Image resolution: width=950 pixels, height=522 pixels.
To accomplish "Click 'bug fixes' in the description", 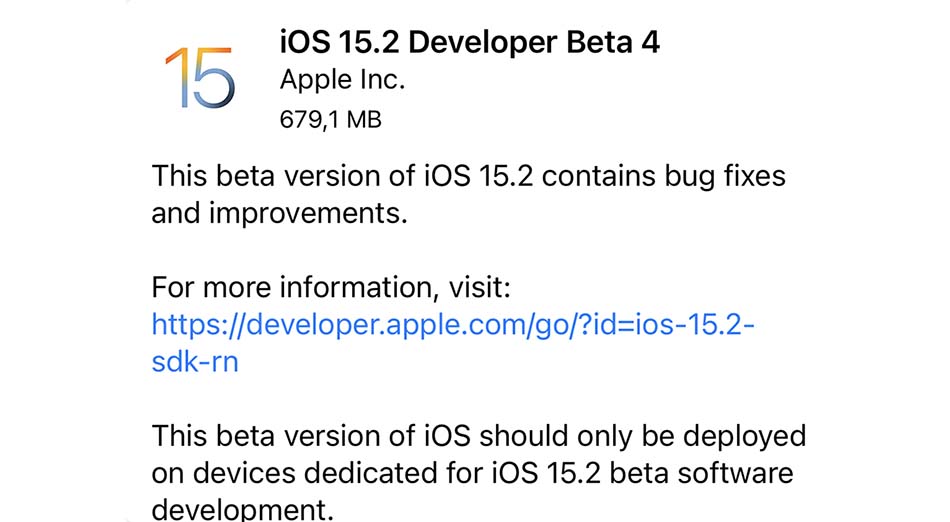I will [725, 177].
